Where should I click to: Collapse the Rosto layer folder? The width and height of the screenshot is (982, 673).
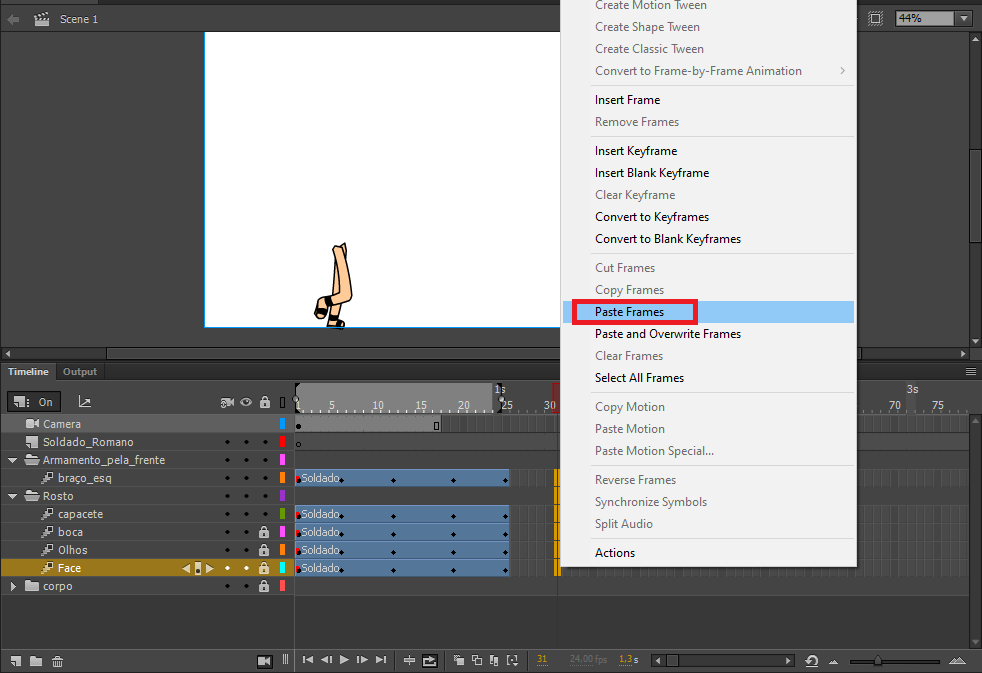point(11,495)
